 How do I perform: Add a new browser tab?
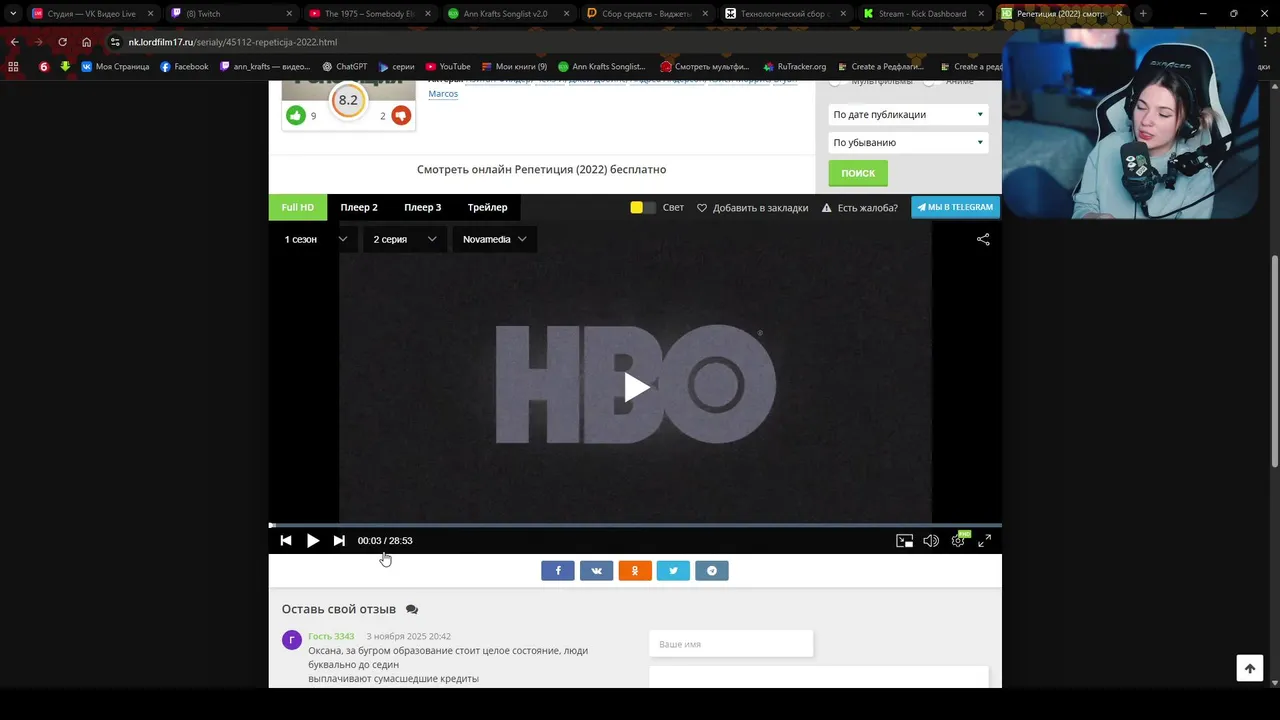tap(1143, 14)
